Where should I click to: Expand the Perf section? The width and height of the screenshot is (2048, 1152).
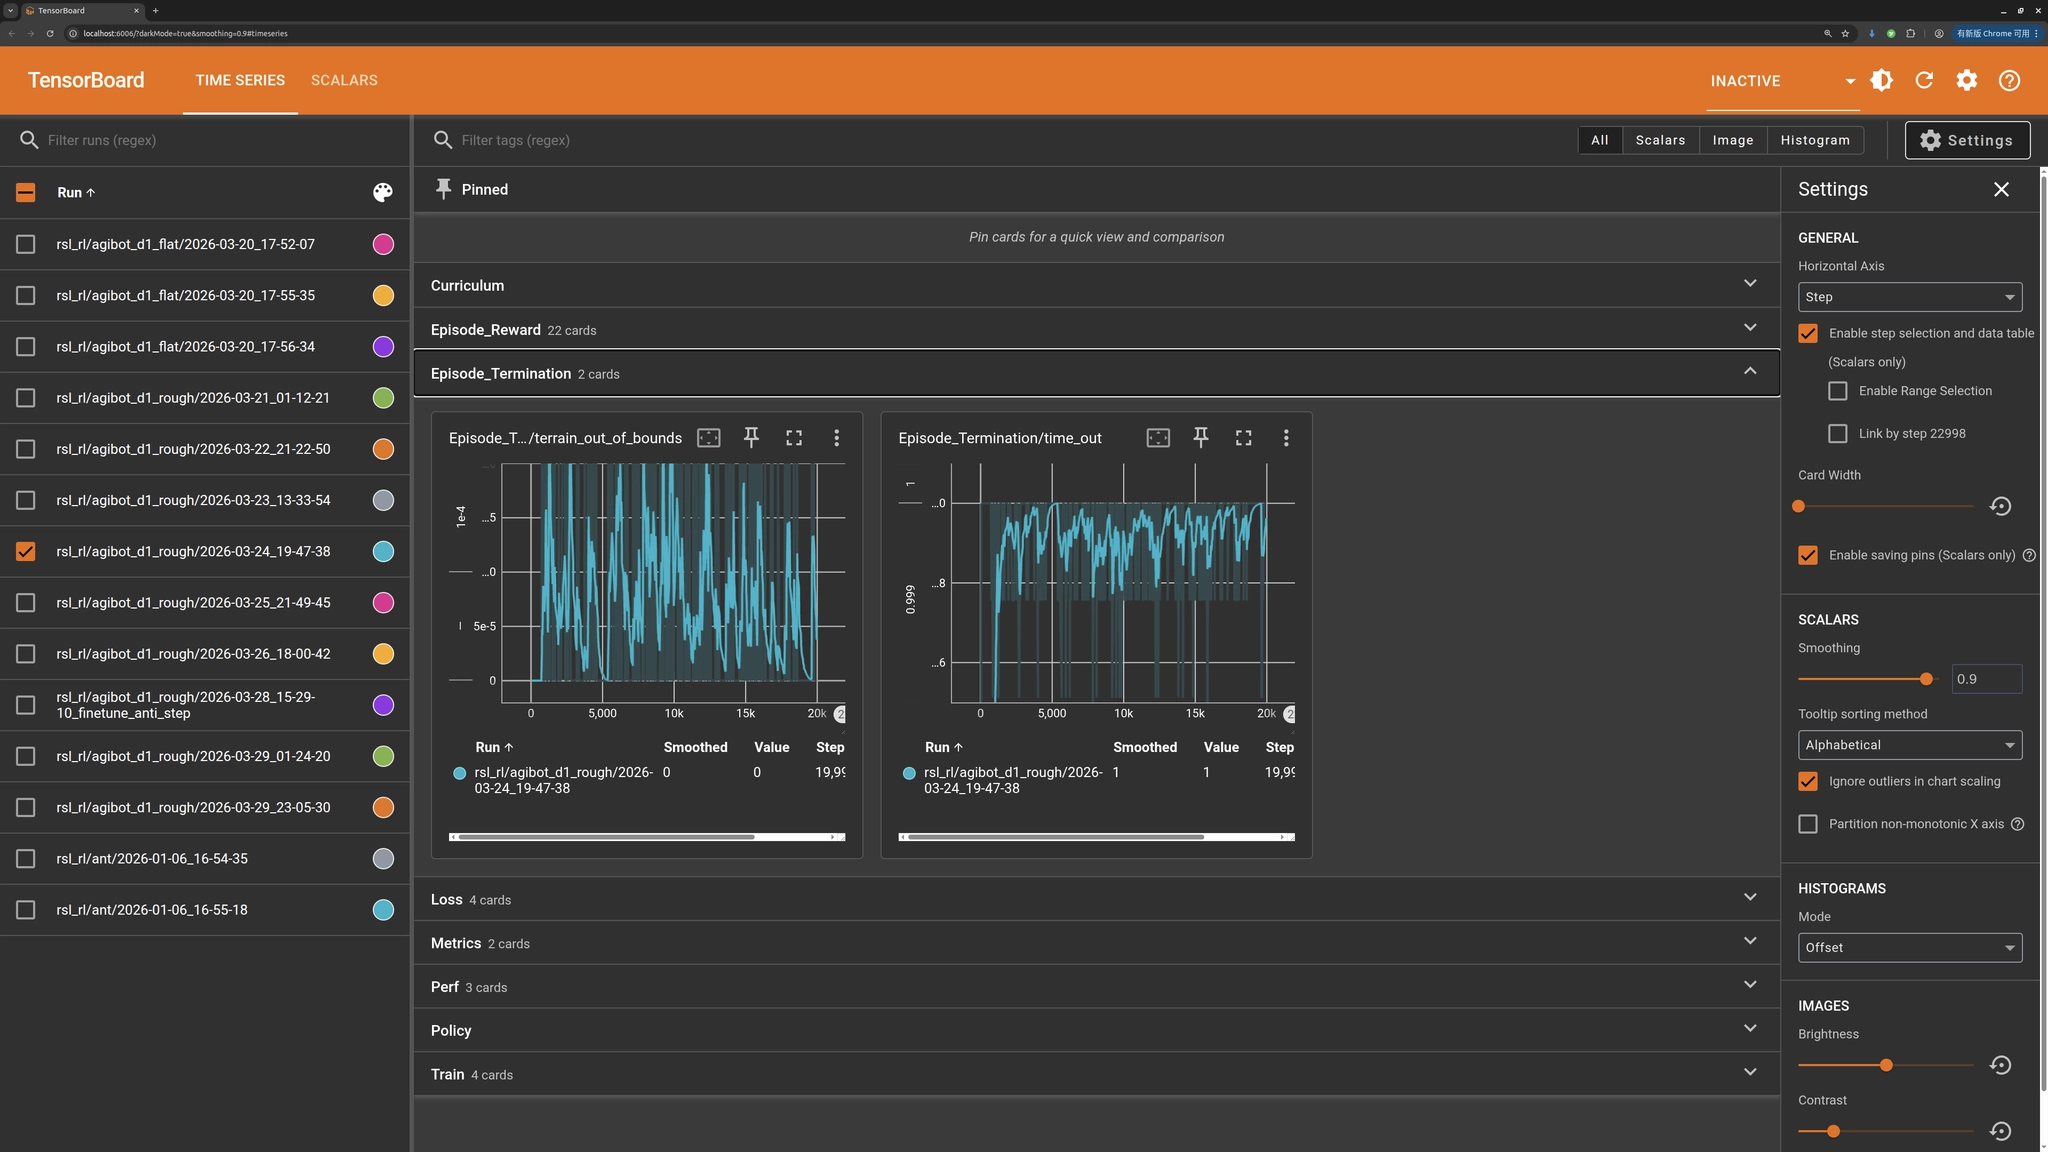coord(1096,987)
